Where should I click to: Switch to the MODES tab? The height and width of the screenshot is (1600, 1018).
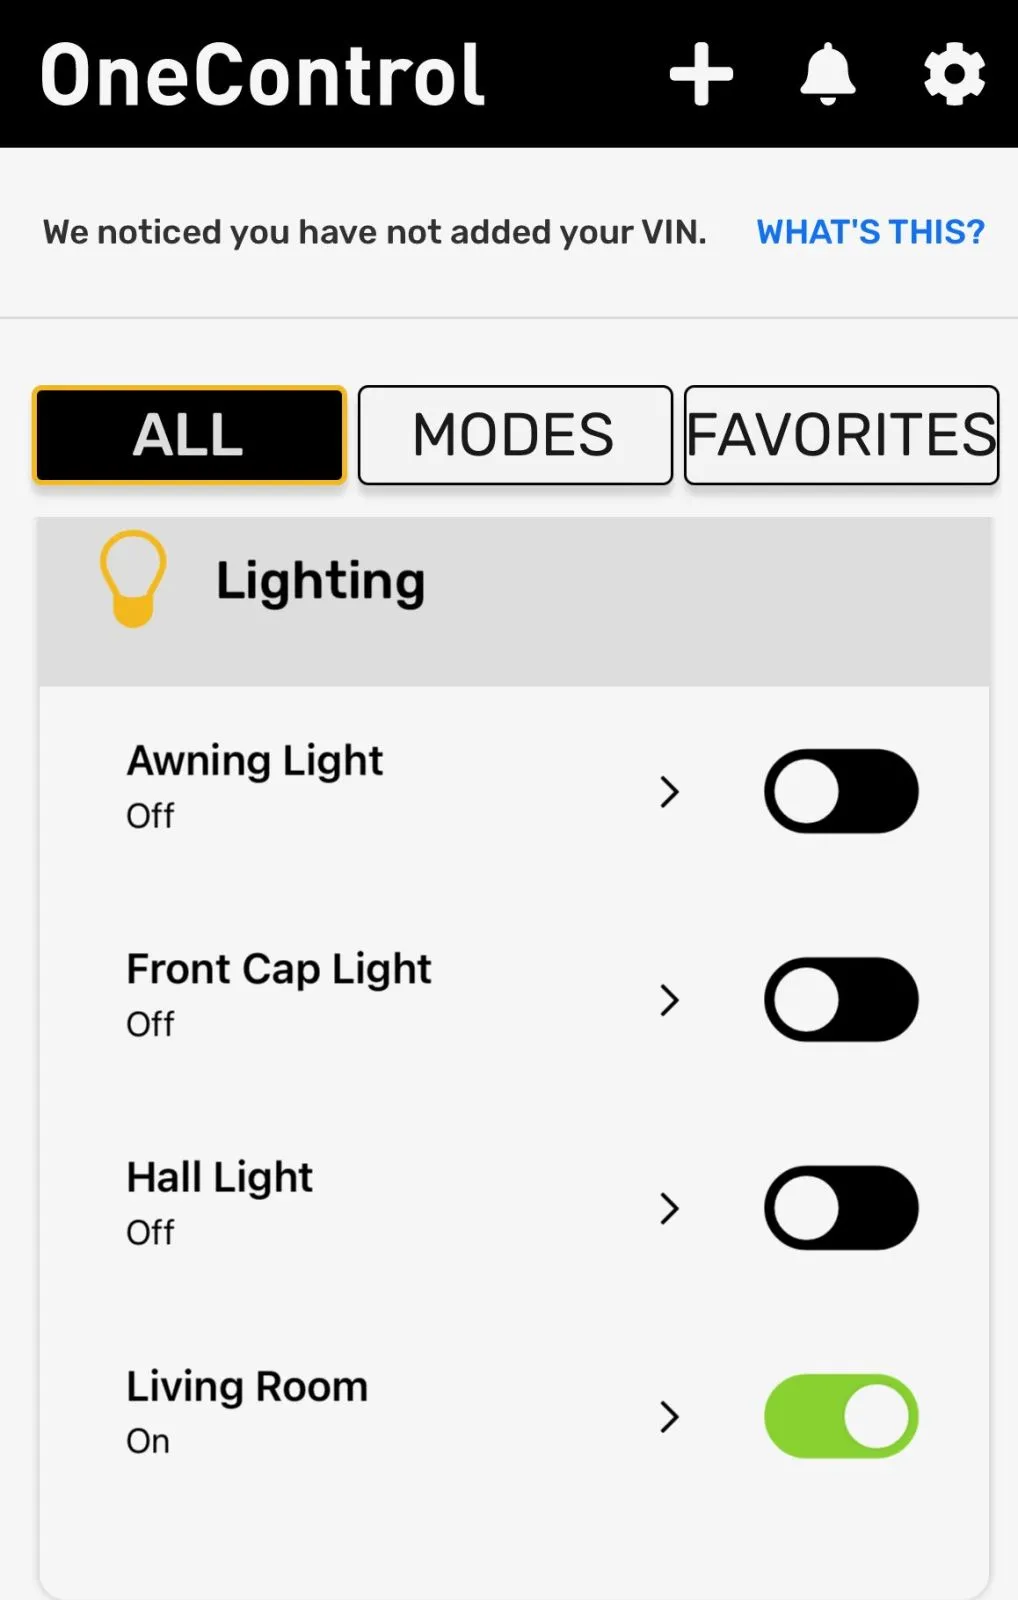[515, 435]
